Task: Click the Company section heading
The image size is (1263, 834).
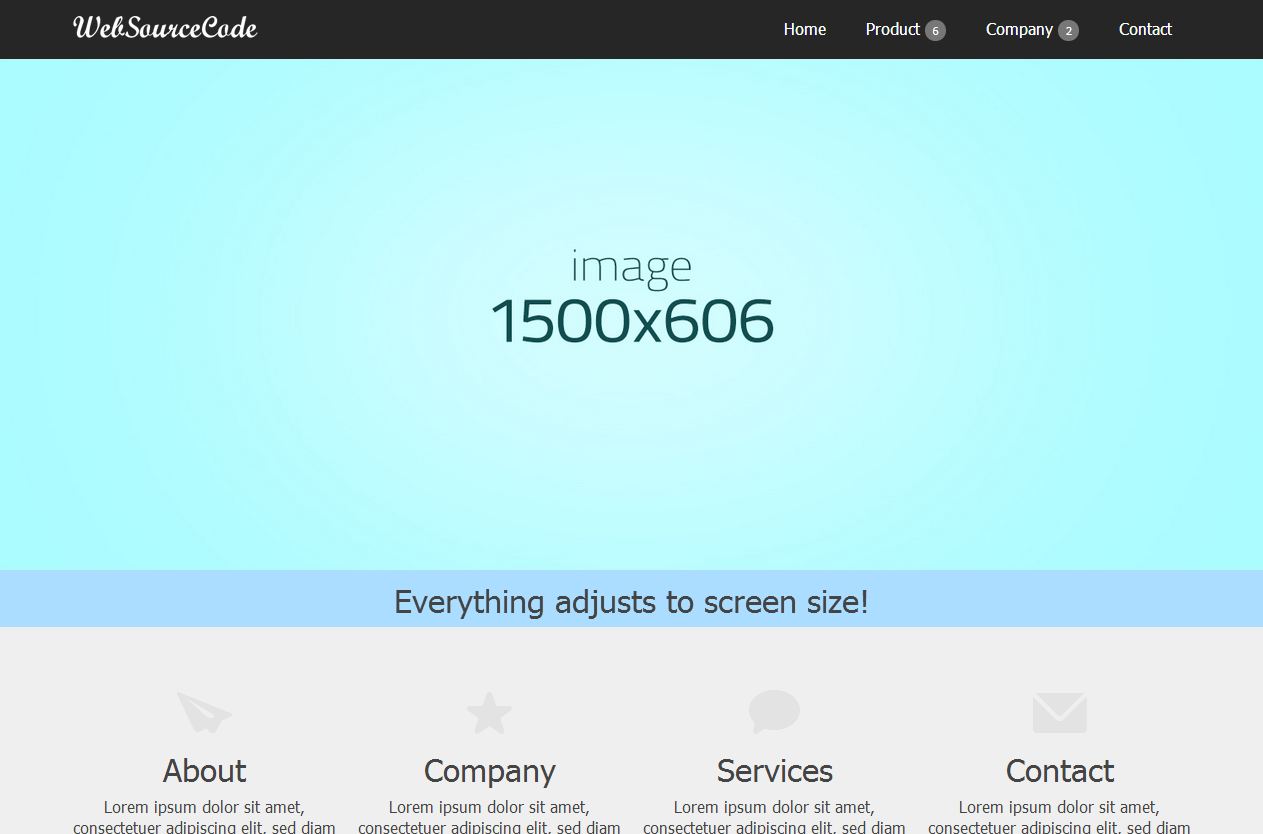Action: pos(489,771)
